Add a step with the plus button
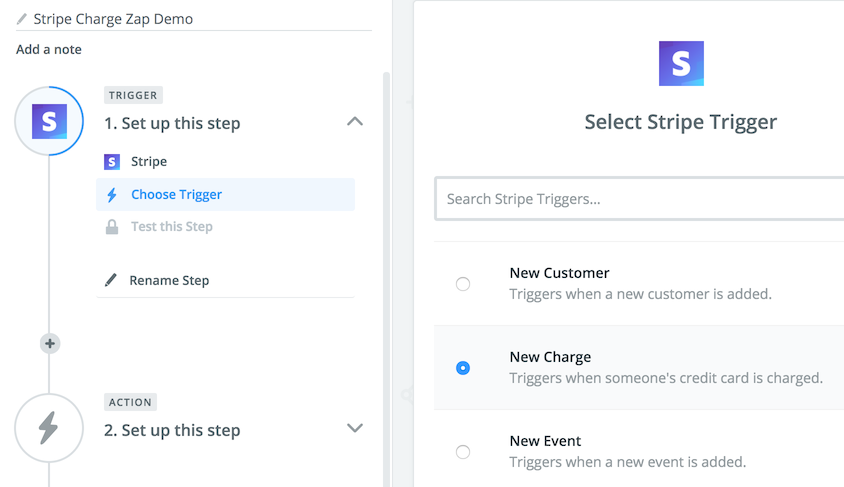This screenshot has width=844, height=487. pos(50,343)
